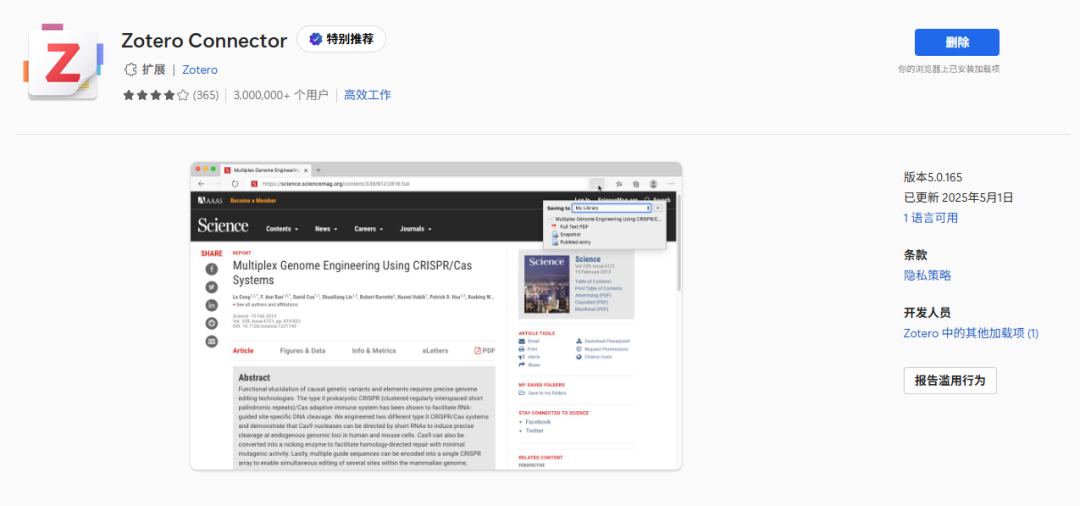
Task: Click the 你的浏览器上已安装加载项 note
Action: pos(948,69)
